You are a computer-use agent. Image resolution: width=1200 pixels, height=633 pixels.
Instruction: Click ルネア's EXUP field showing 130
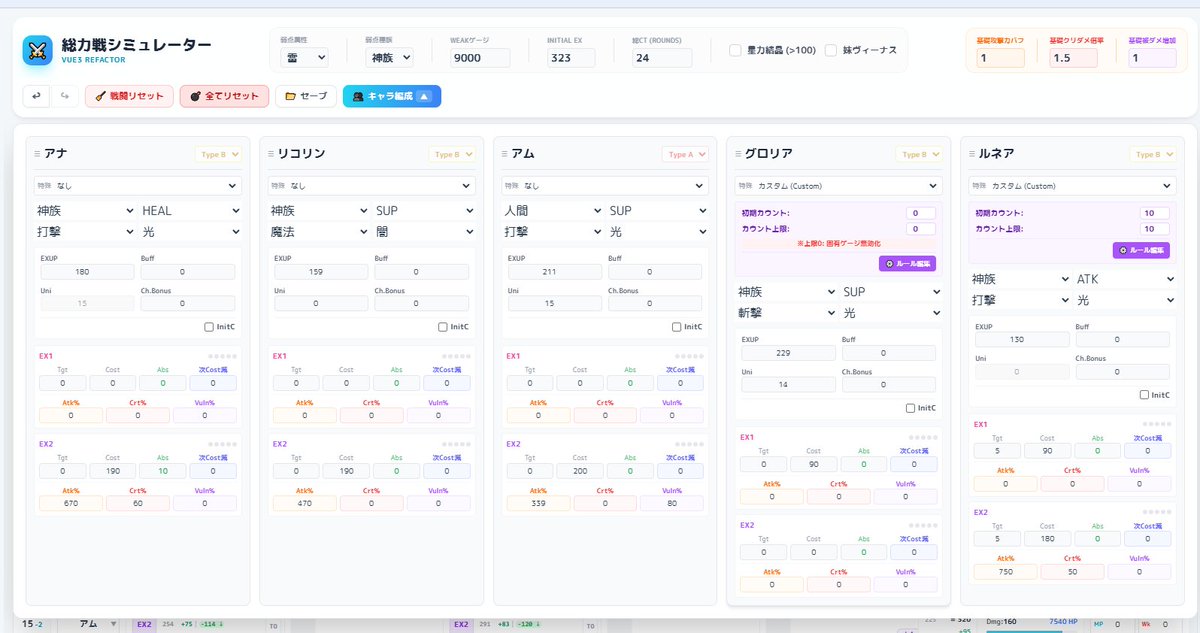point(1023,340)
